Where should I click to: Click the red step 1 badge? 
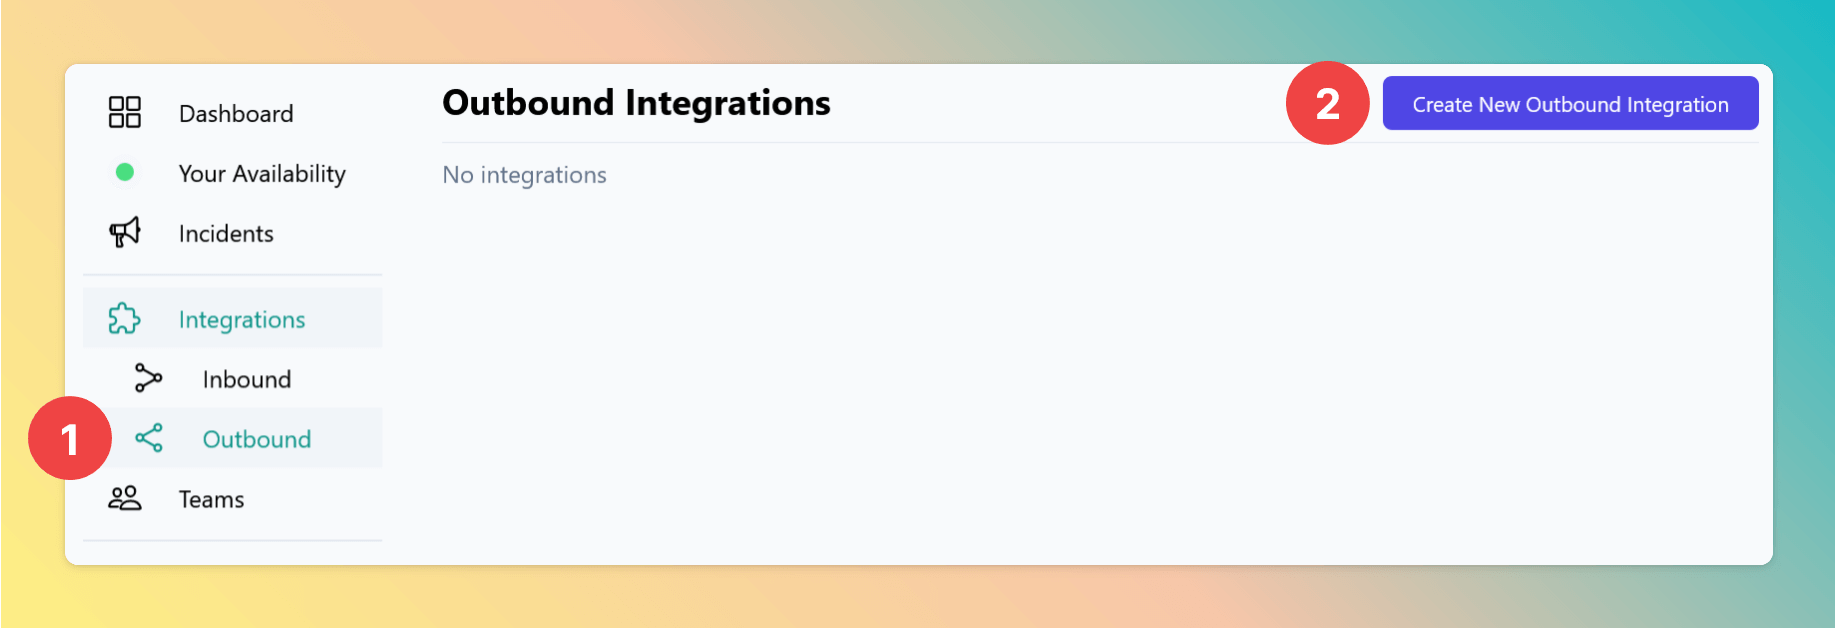point(70,438)
